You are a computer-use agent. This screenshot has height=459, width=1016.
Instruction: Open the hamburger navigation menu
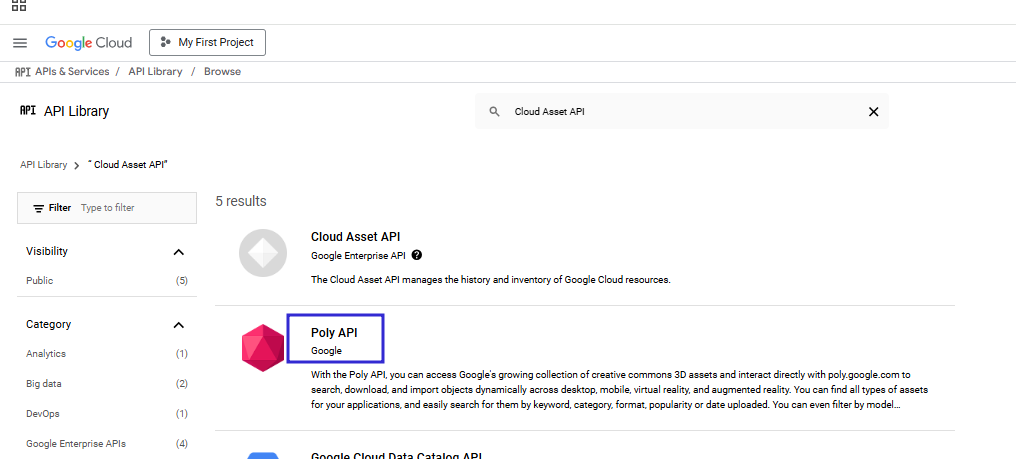pyautogui.click(x=20, y=43)
